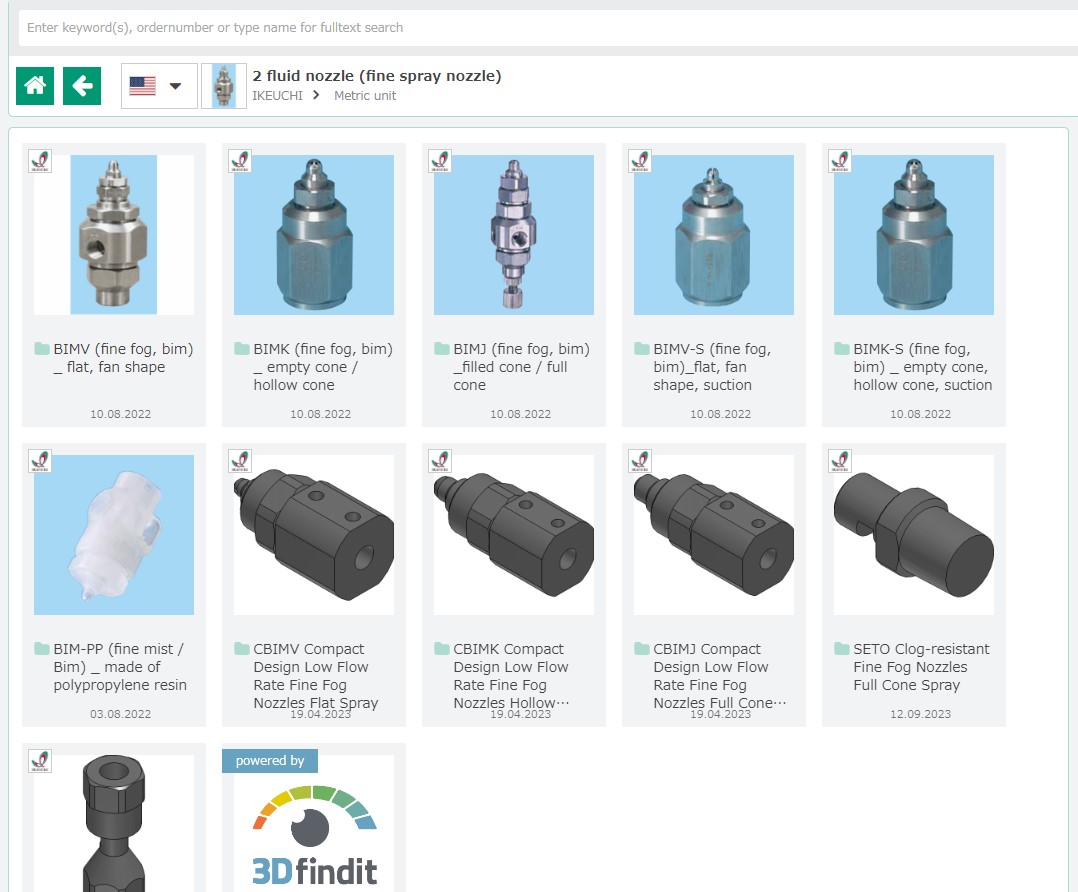Viewport: 1078px width, 892px height.
Task: Click the nozzle catalog thumbnail in header
Action: pyautogui.click(x=223, y=86)
